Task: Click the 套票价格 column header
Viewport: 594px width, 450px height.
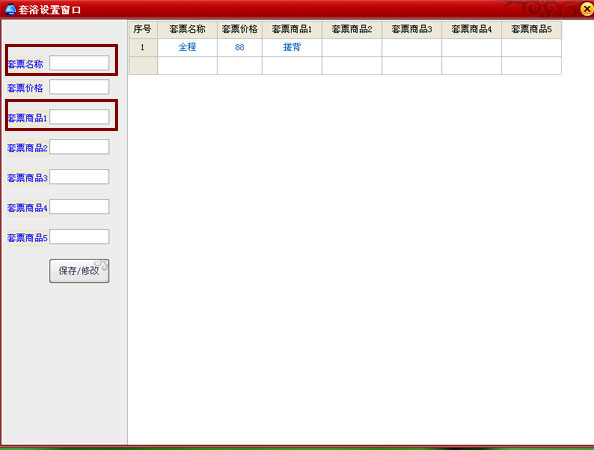Action: coord(240,30)
